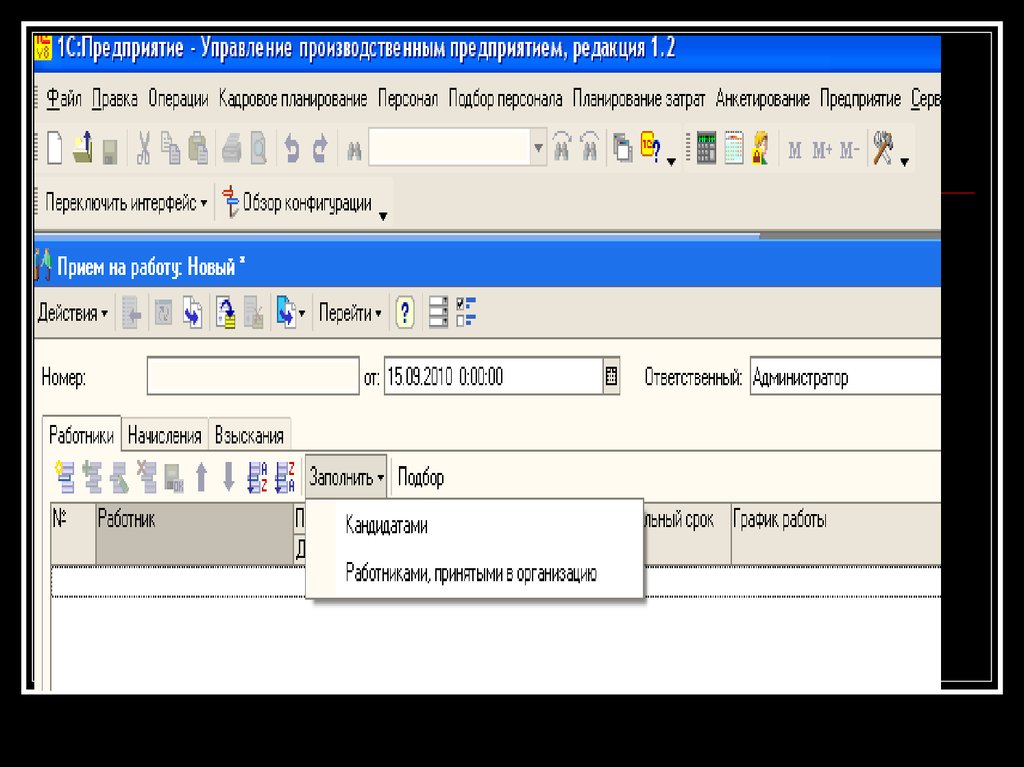Click the tools hammer-and-wrench icon
Viewport: 1024px width, 767px height.
883,149
